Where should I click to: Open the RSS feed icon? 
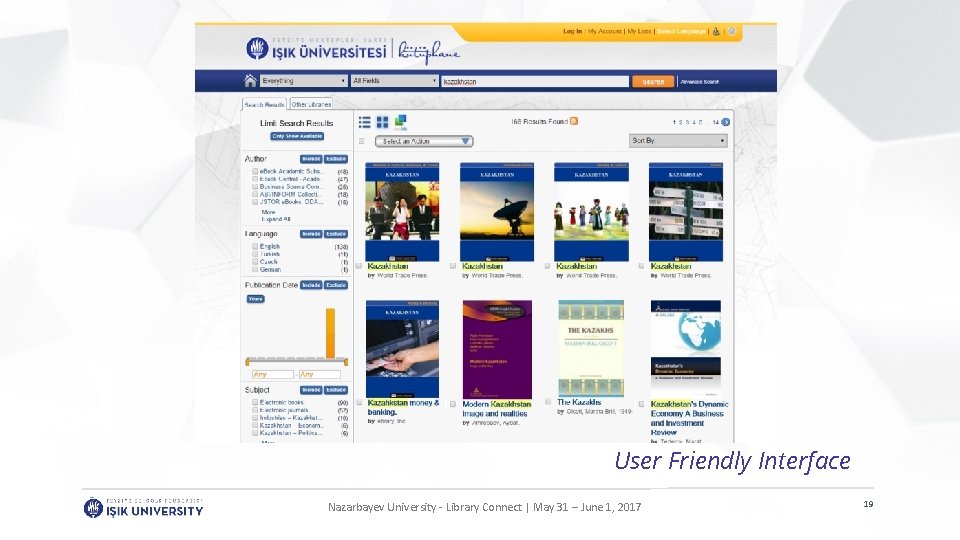click(x=574, y=121)
